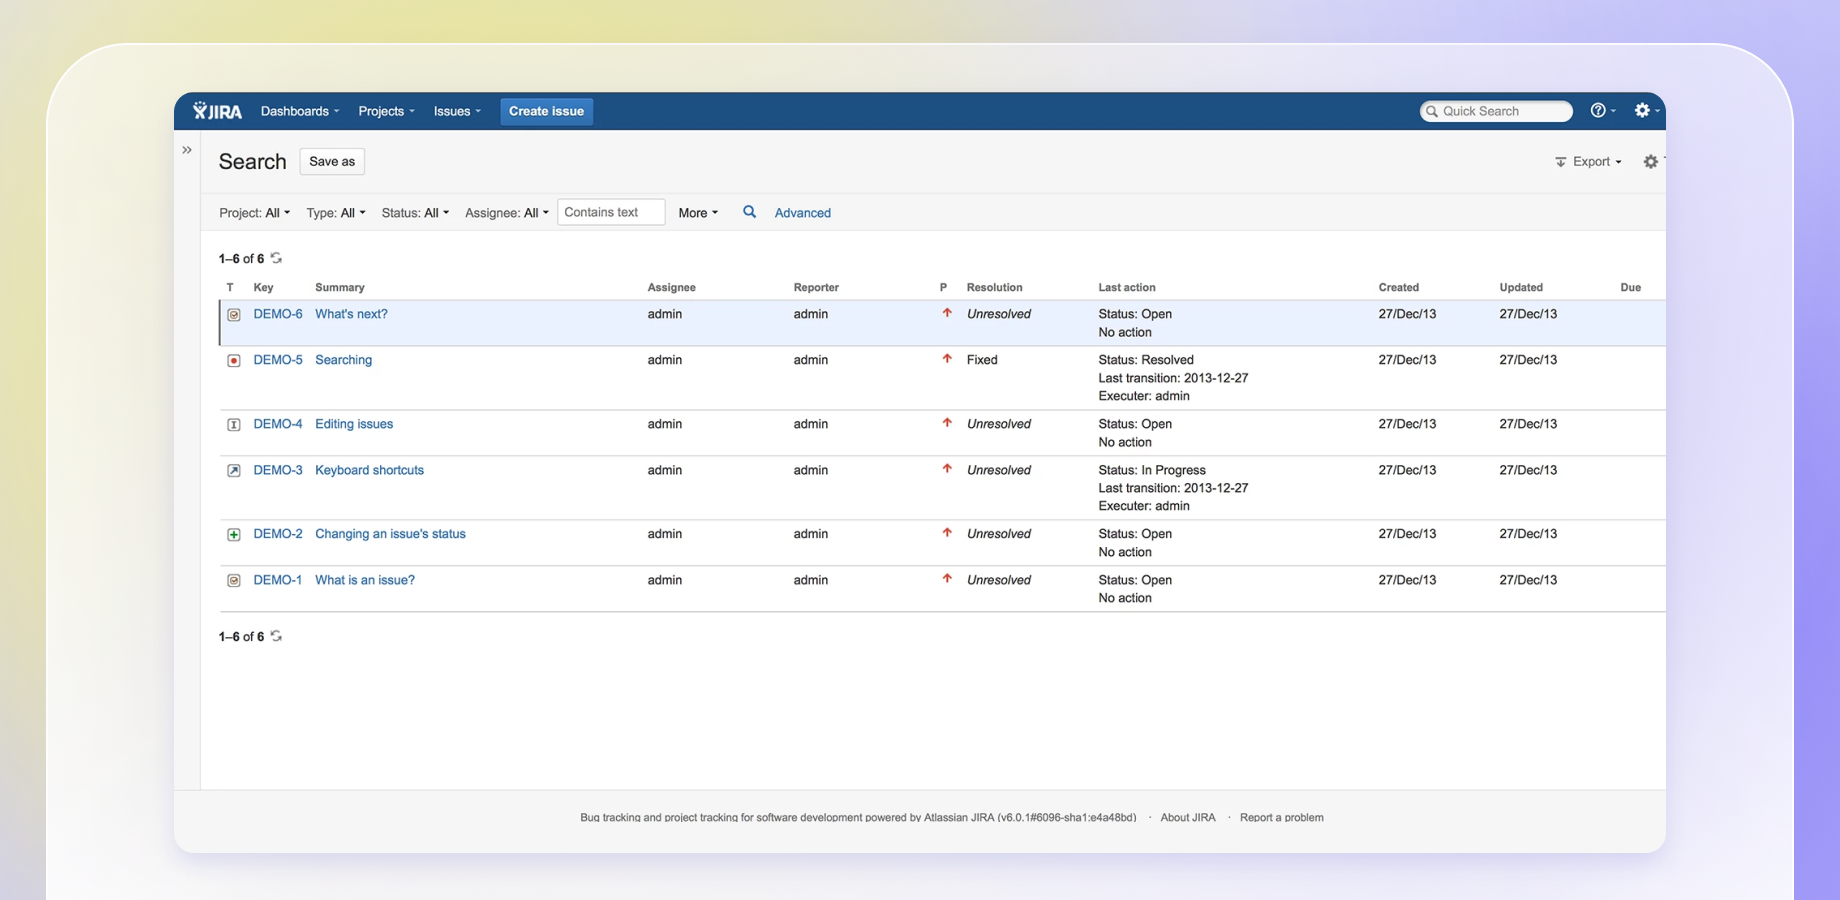This screenshot has width=1840, height=900.
Task: Click issue type icon for DEMO-6
Action: click(234, 315)
